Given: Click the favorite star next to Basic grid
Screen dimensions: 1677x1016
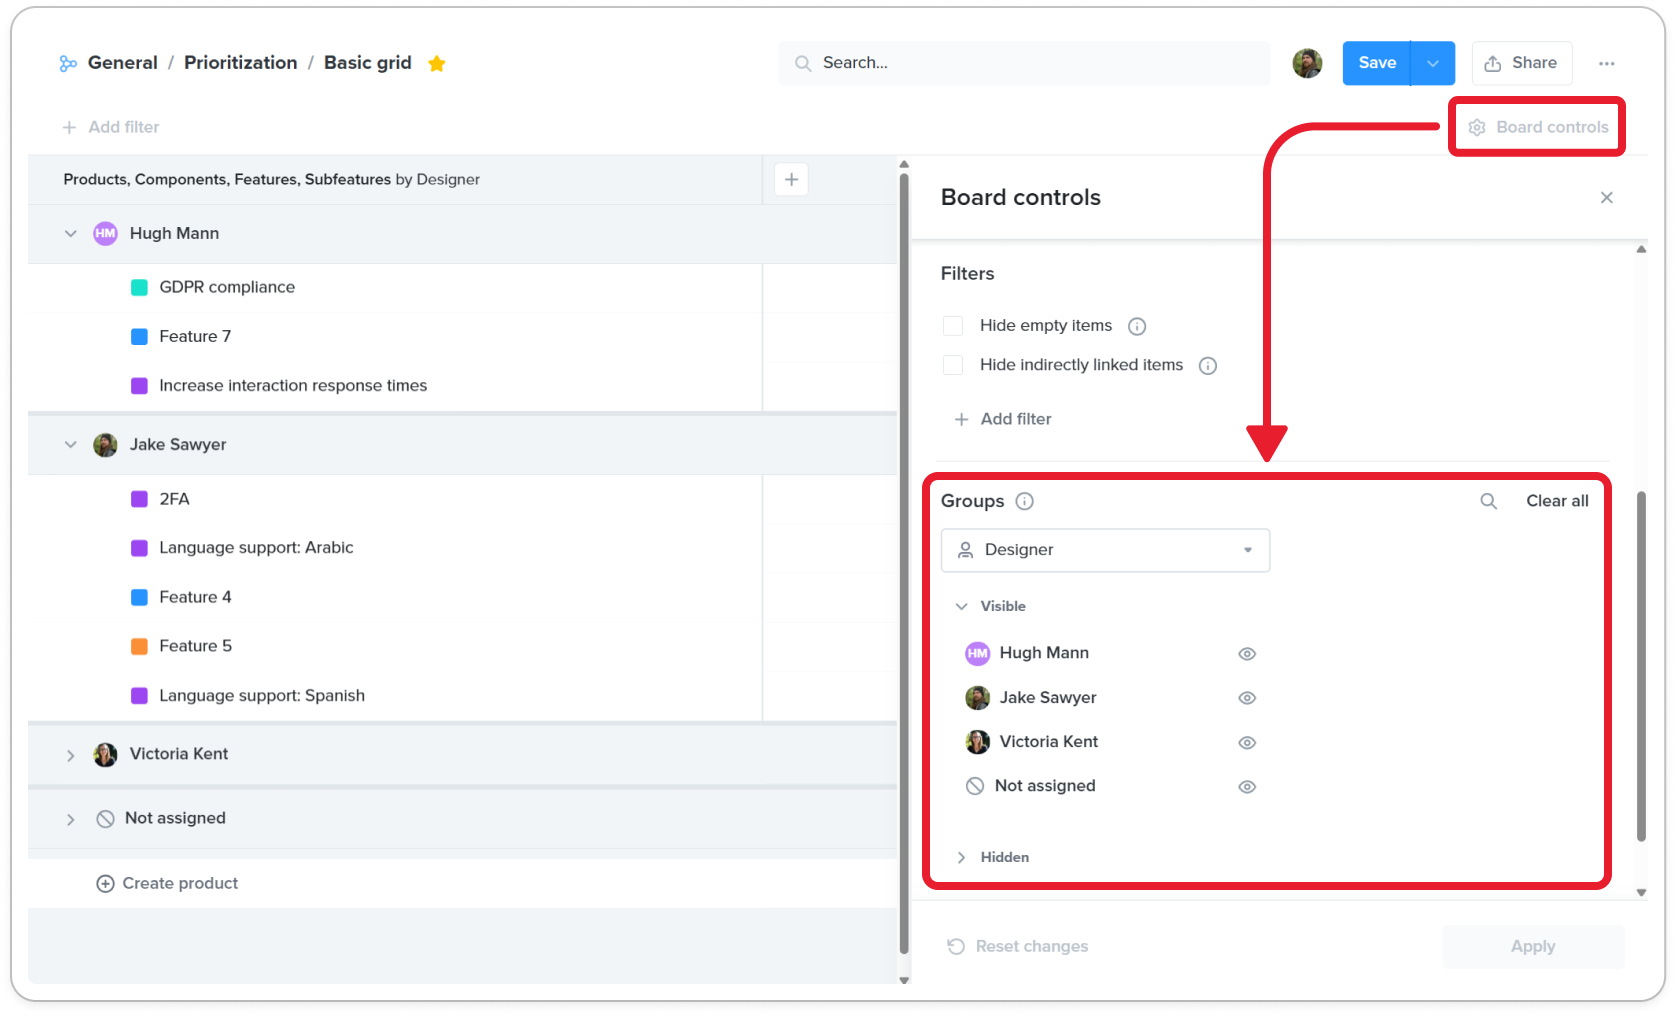Looking at the screenshot, I should 437,62.
